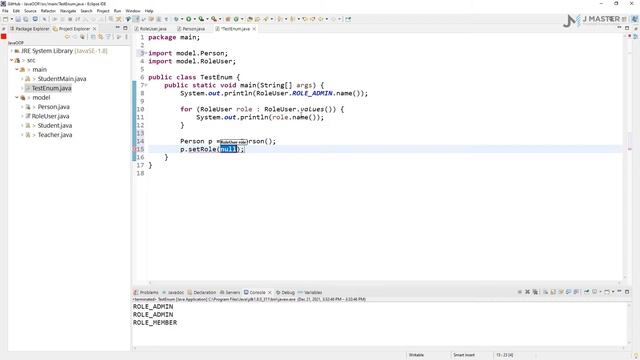The width and height of the screenshot is (640, 360).
Task: Click the Open Type toolbar icon
Action: tap(250, 19)
